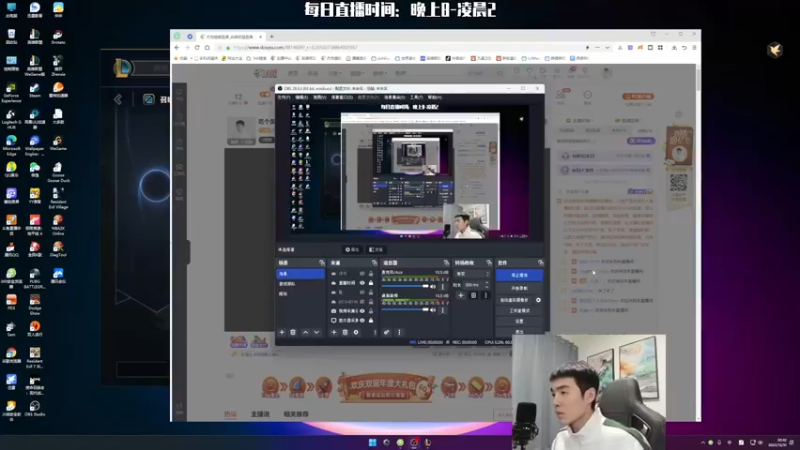Reload the Douyu page in browser

tap(197, 47)
